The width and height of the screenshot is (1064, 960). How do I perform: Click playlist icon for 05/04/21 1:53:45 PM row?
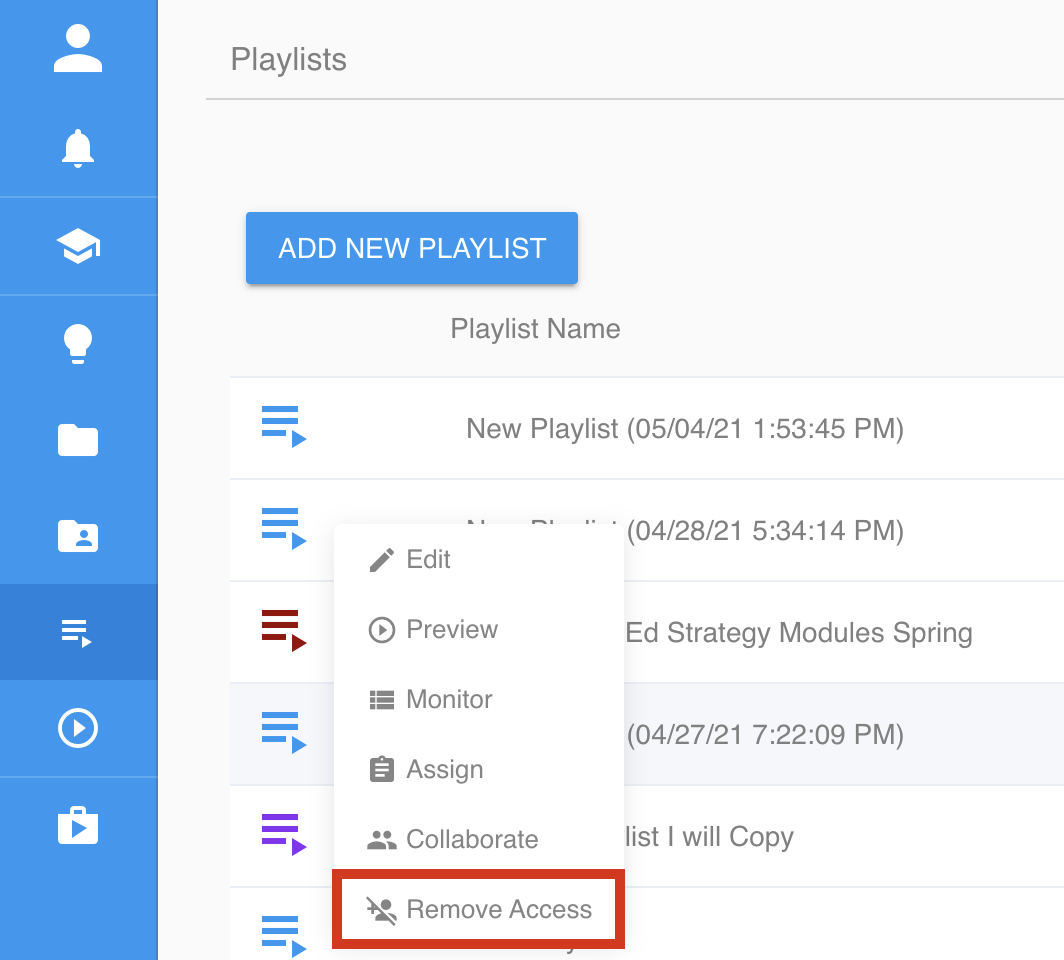pos(284,427)
